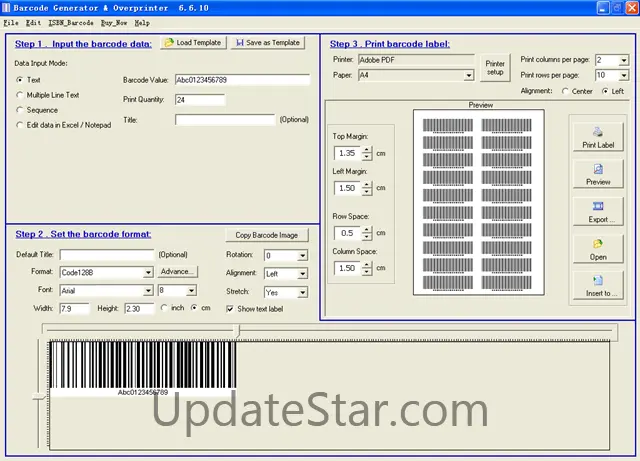Expand the barcode Format dropdown
This screenshot has height=461, width=640.
point(148,272)
